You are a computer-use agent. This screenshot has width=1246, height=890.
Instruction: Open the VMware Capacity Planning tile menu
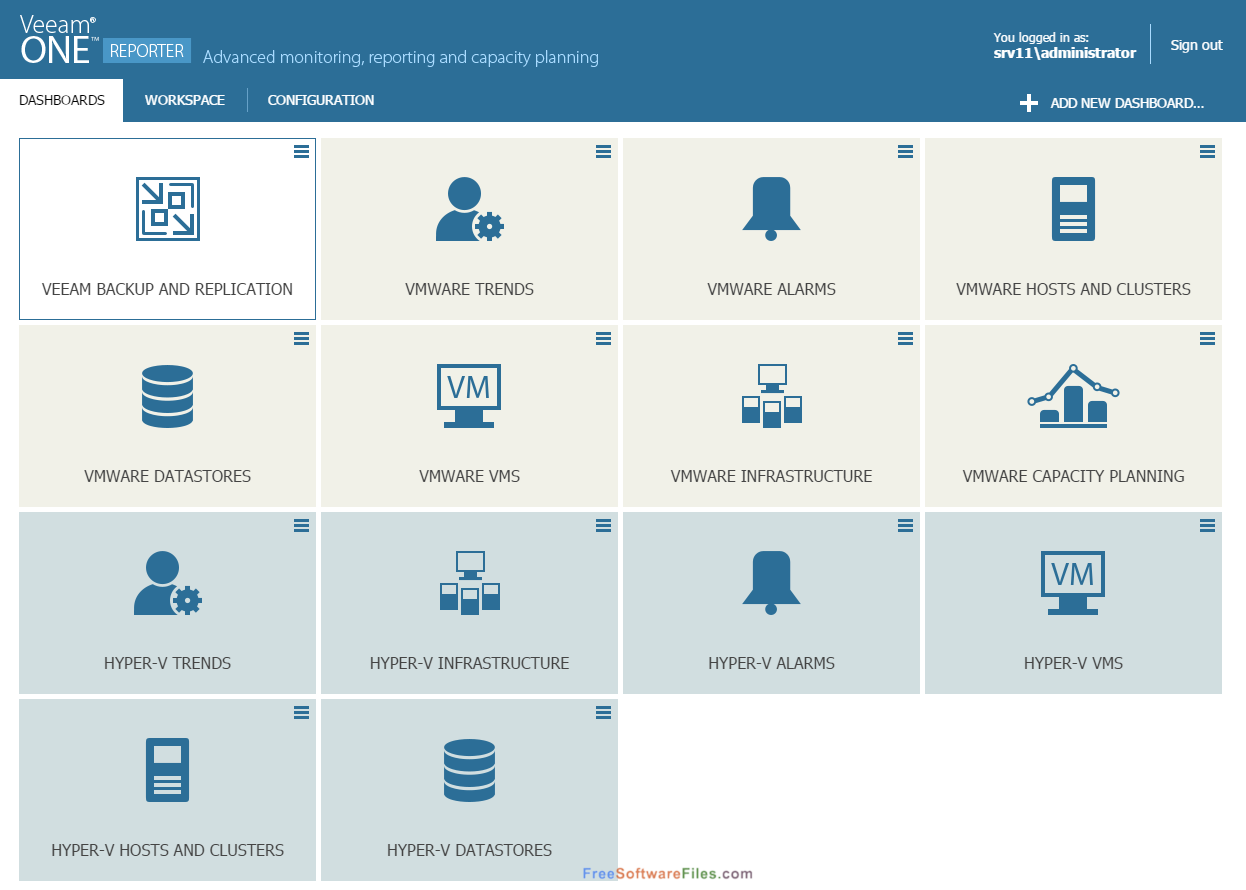(x=1207, y=338)
